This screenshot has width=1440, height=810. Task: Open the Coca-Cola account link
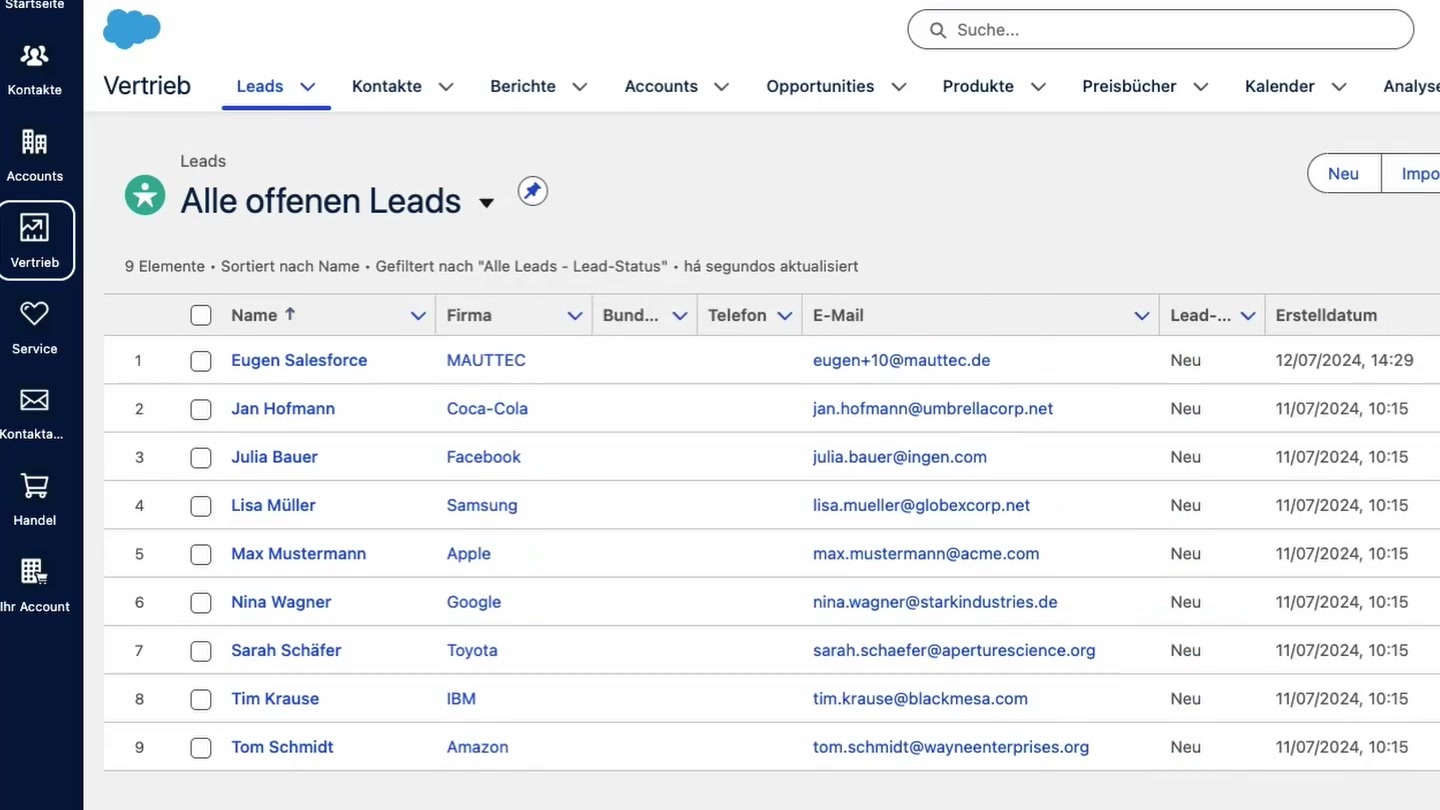click(x=487, y=408)
